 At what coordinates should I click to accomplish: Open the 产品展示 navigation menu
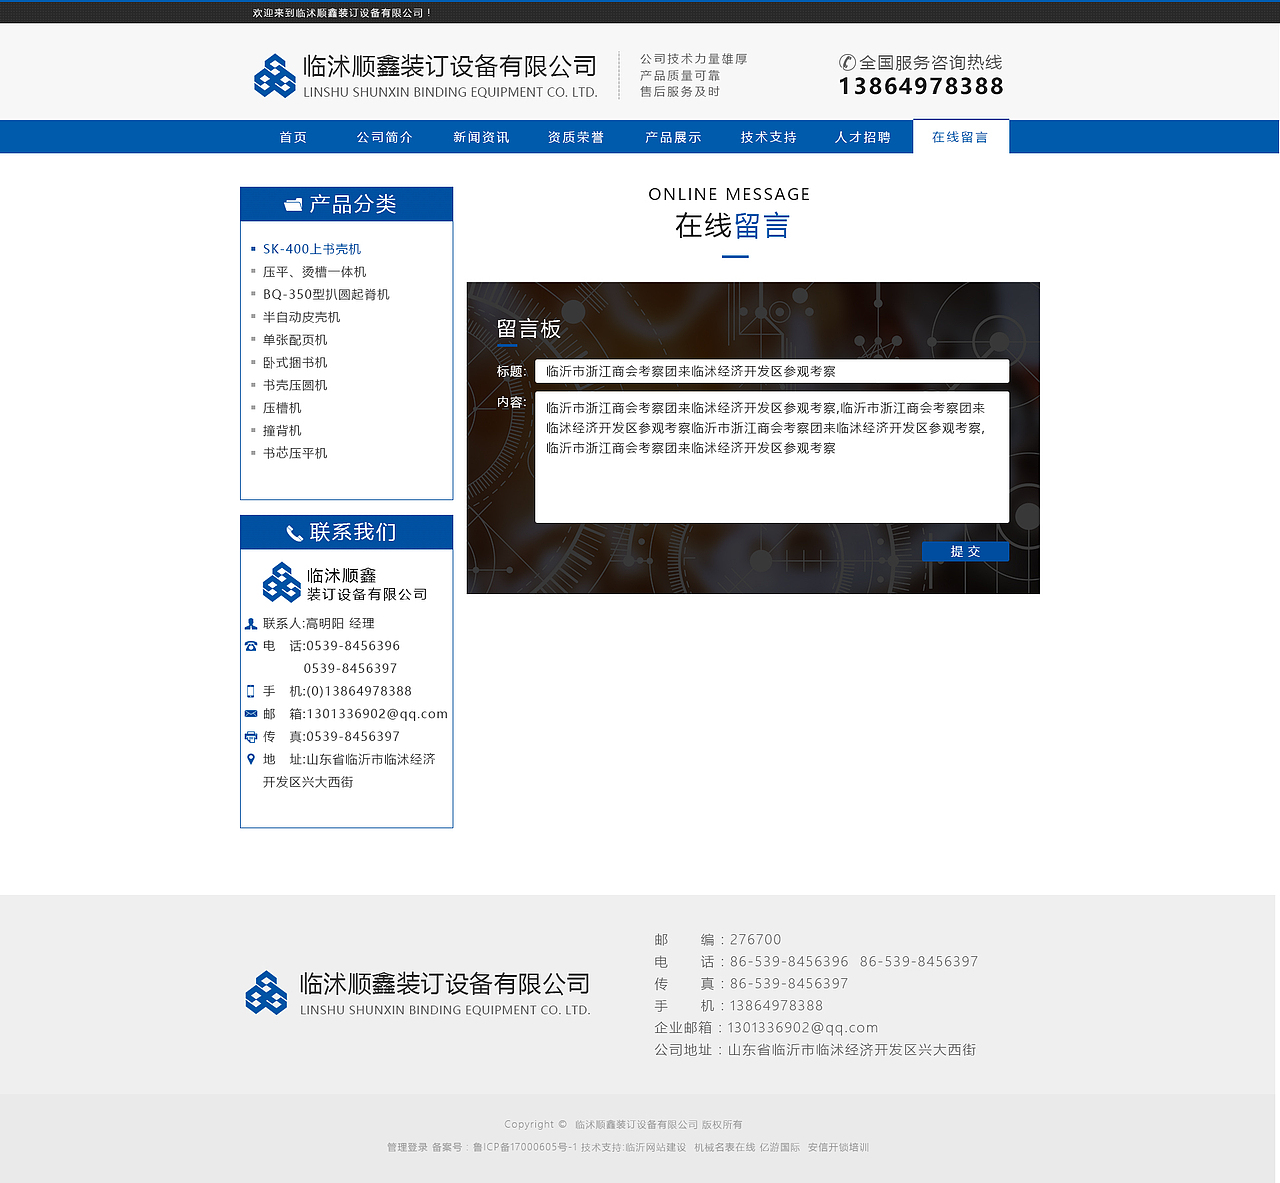(x=673, y=137)
